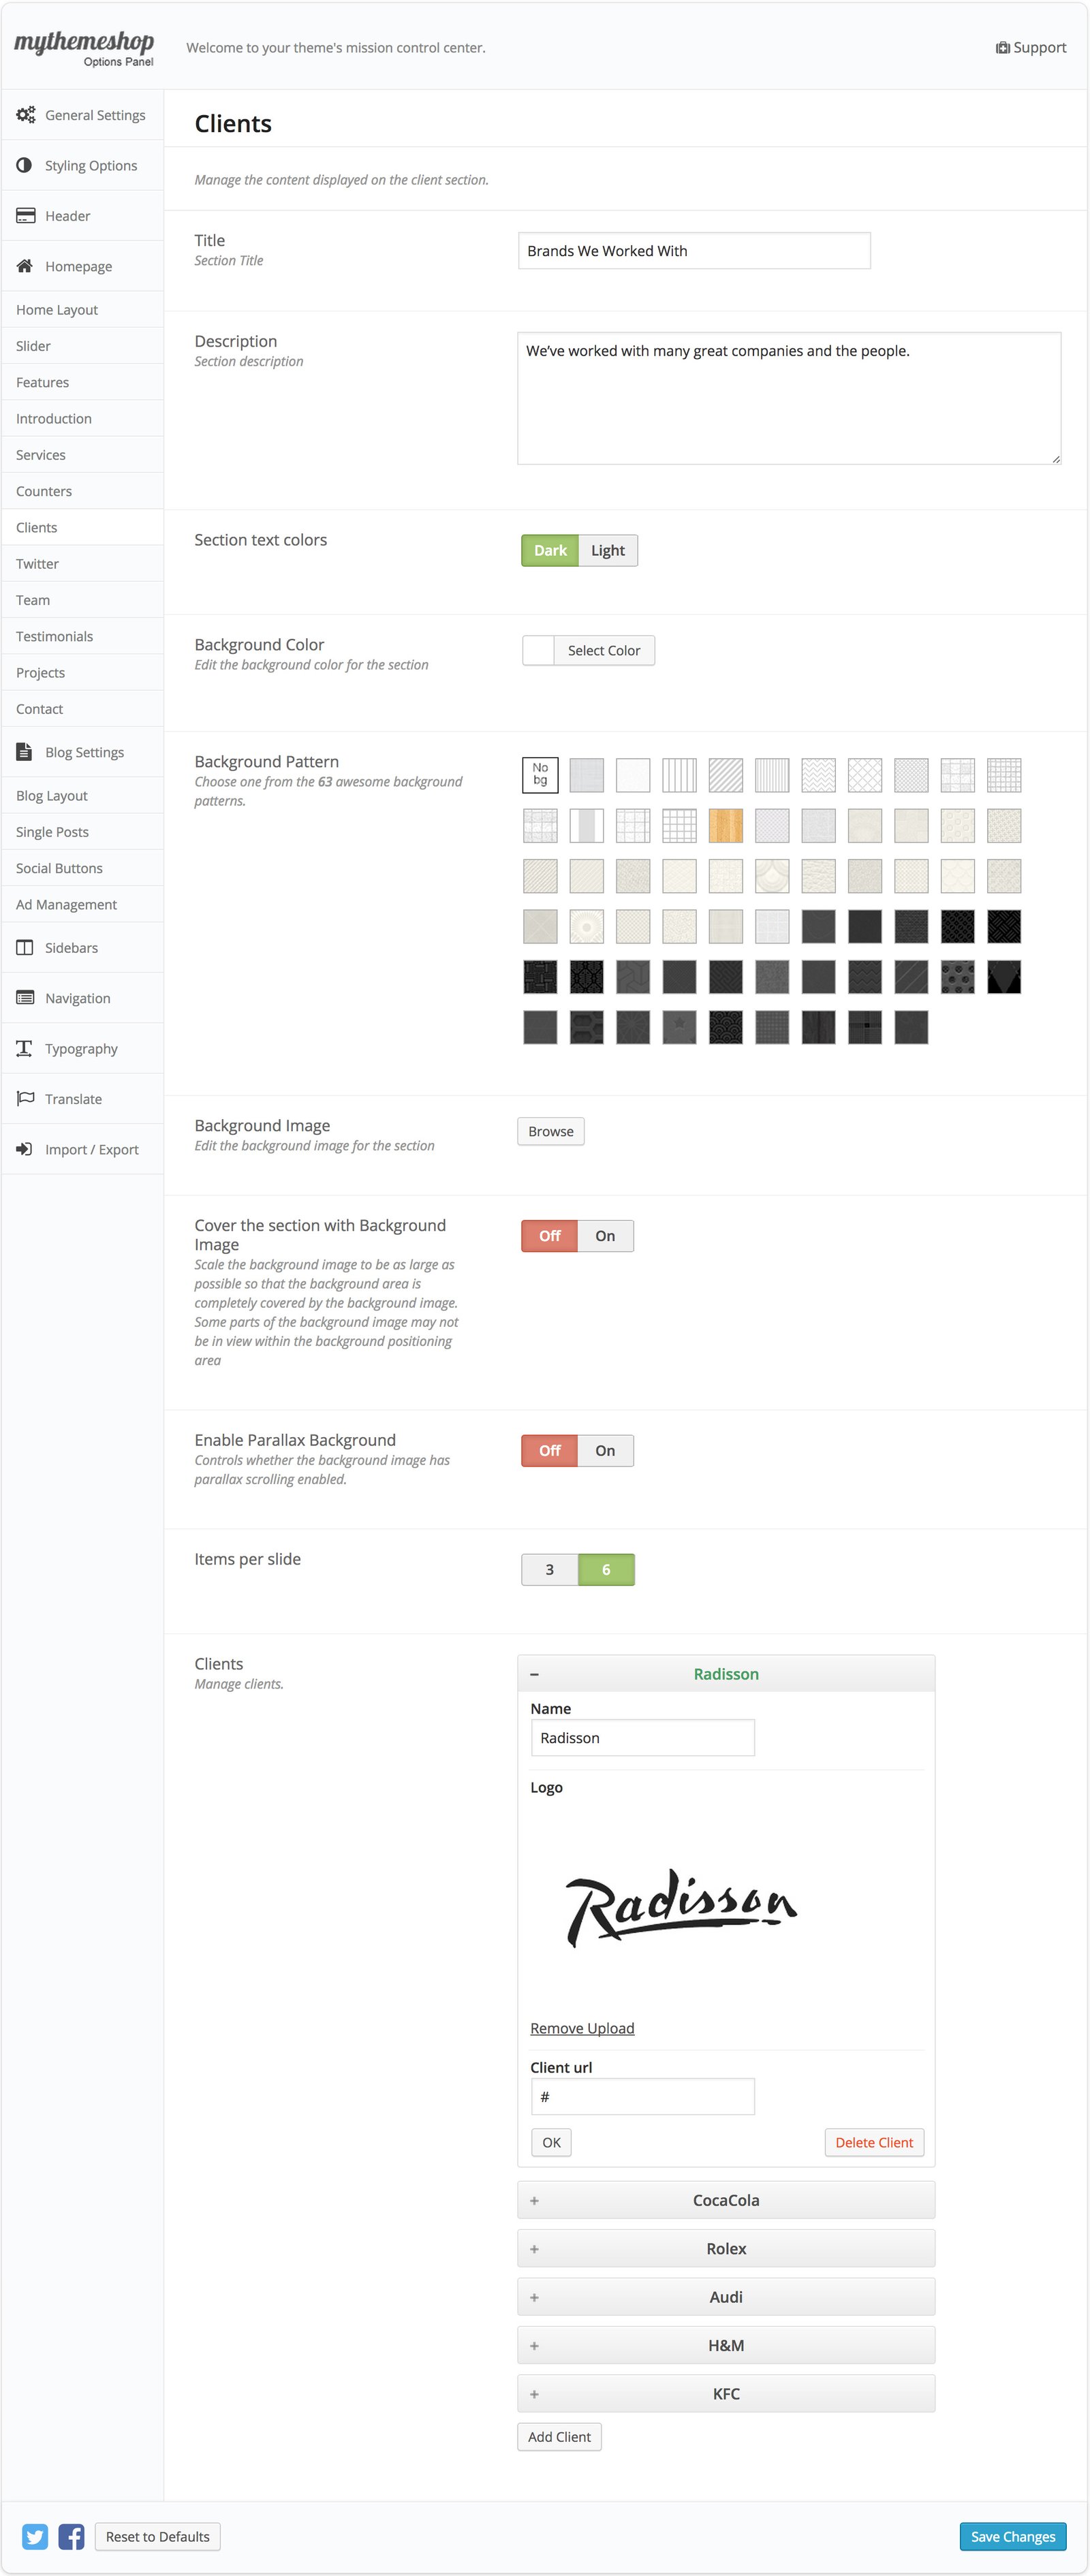Open the Facebook icon in footer
This screenshot has width=1090, height=2576.
(71, 2536)
